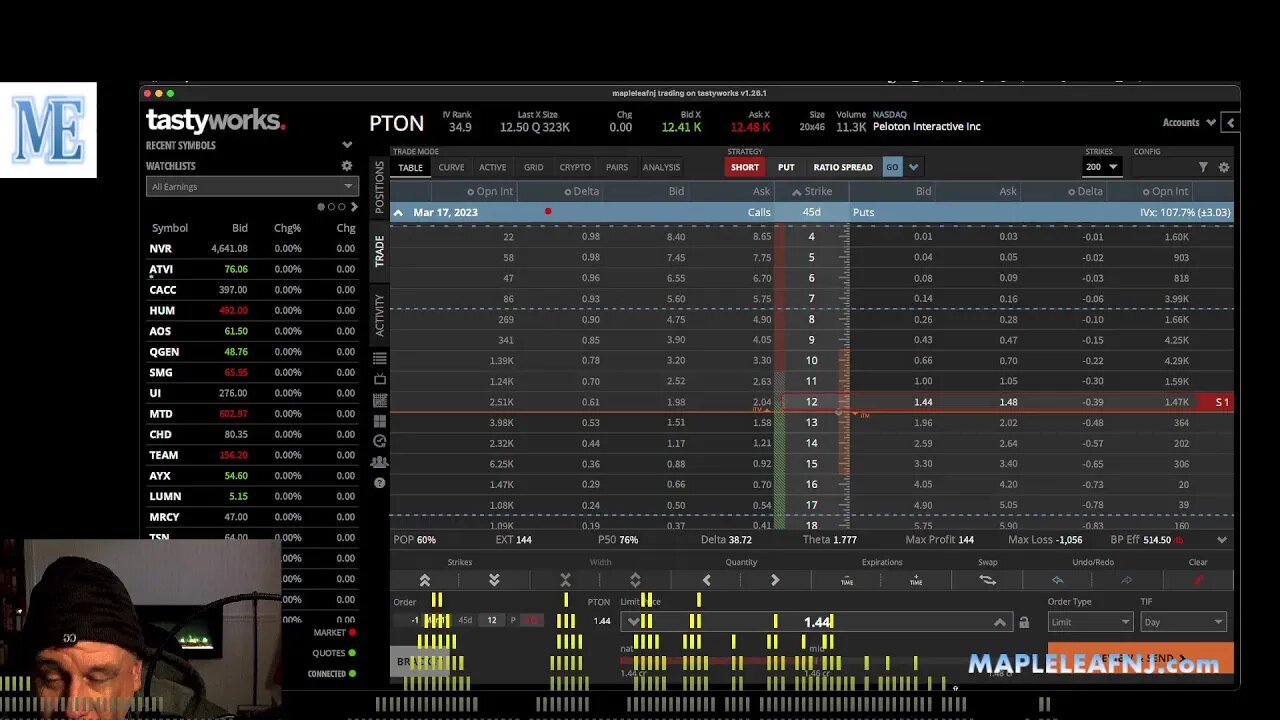Open Accounts dropdown
The image size is (1280, 720).
click(1189, 123)
